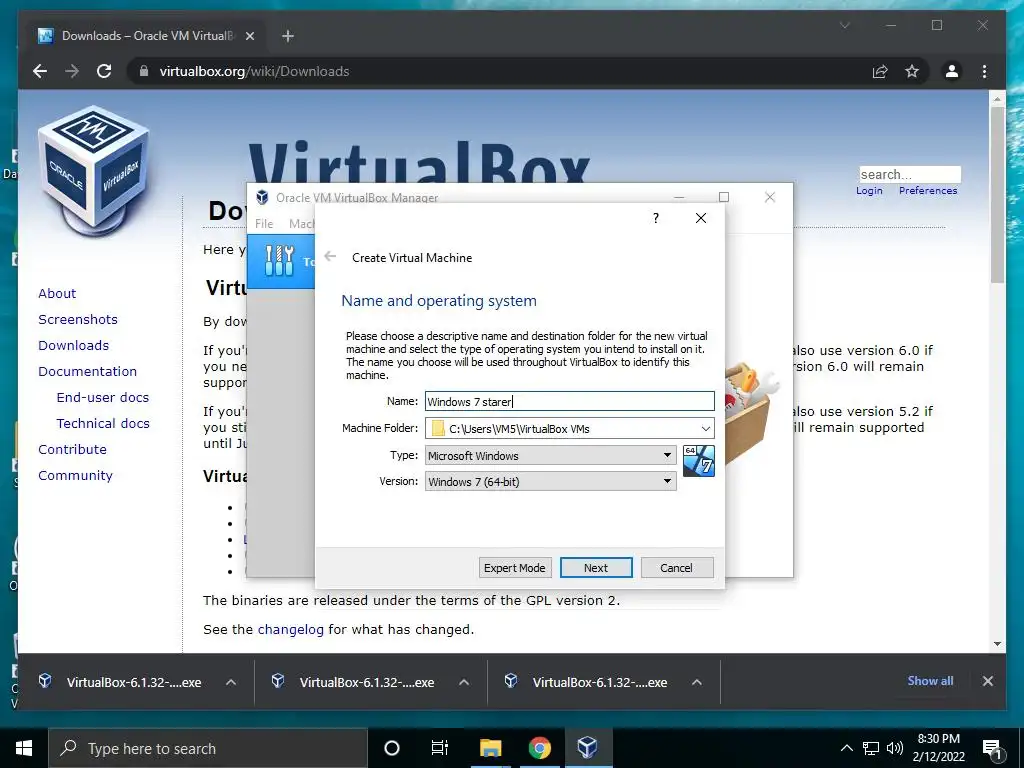Screen dimensions: 1024x768
Task: Open the Downloads sidebar link
Action: [73, 345]
